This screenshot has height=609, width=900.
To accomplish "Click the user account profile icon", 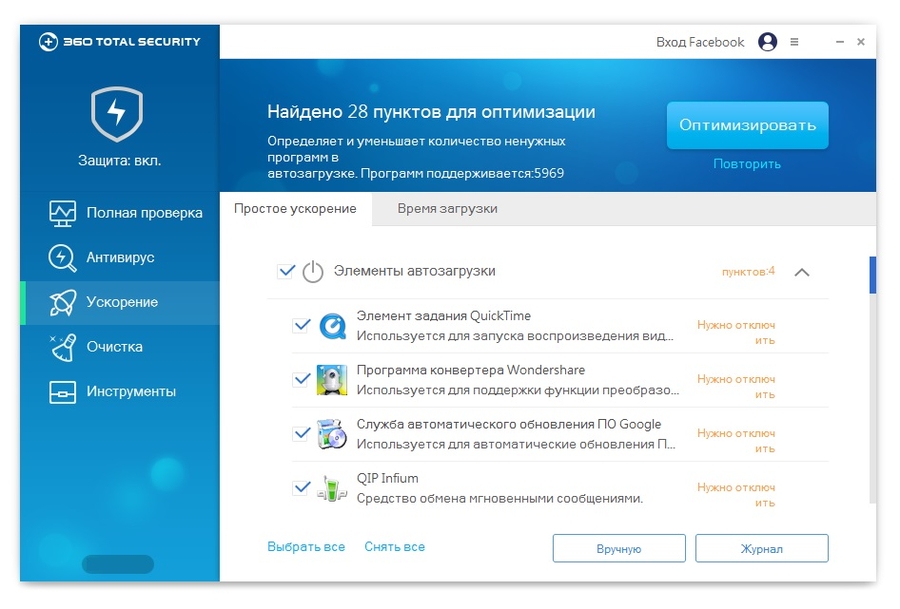I will 767,42.
